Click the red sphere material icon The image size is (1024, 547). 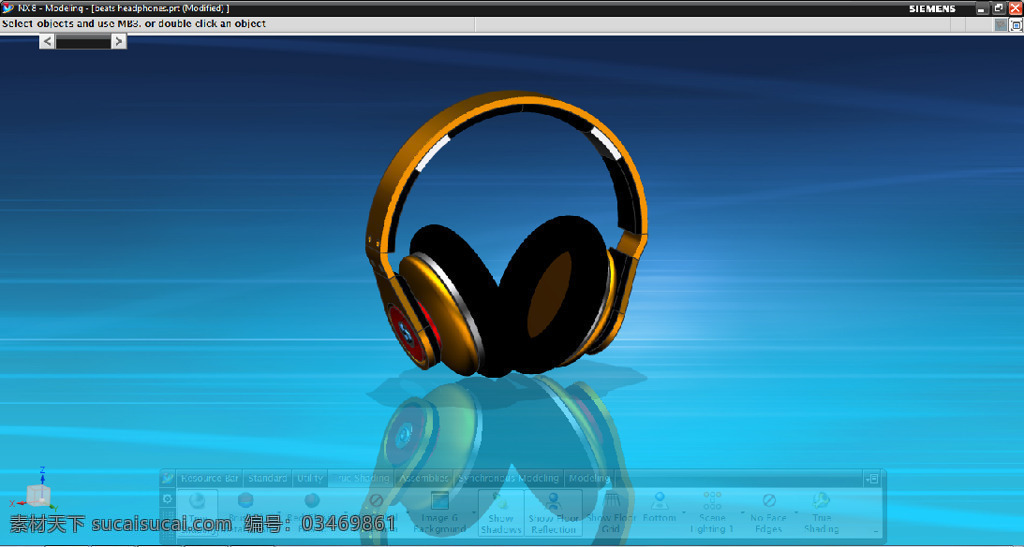(x=312, y=501)
